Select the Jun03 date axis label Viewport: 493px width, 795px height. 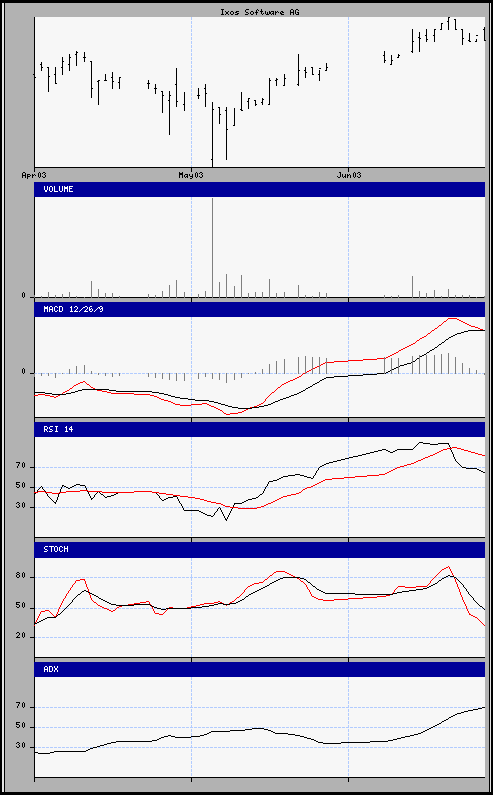(348, 175)
